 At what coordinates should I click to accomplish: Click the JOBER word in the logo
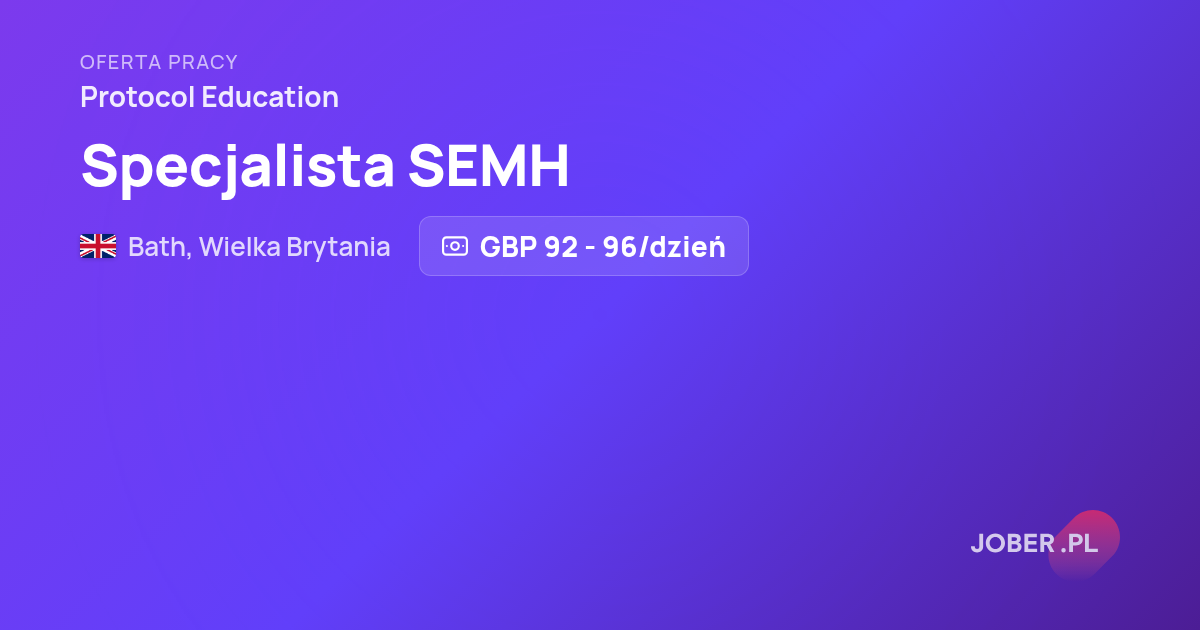(1012, 544)
